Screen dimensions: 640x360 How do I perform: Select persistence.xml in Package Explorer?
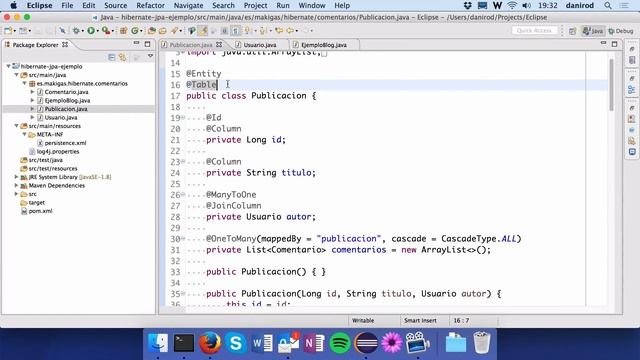coord(65,143)
